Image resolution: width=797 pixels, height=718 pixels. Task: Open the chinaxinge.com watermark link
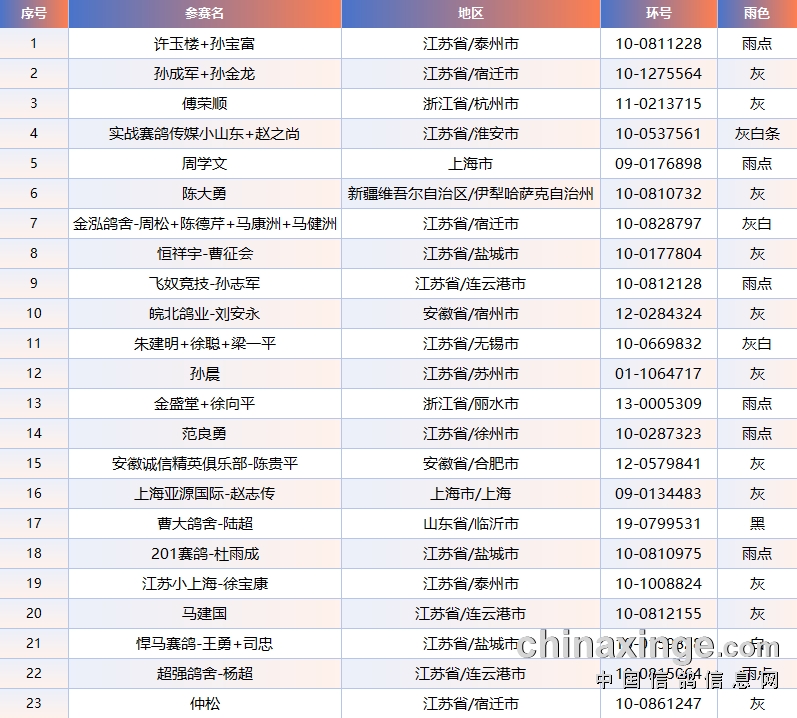655,645
